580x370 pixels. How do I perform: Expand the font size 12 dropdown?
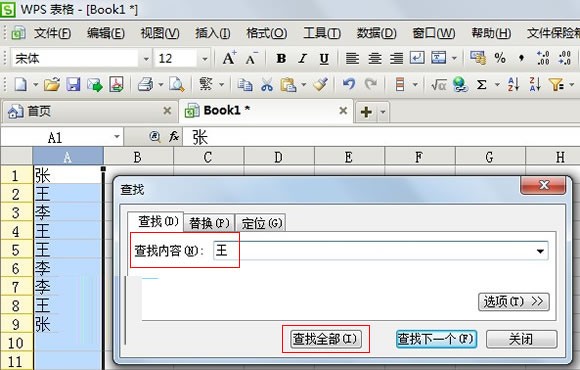click(x=205, y=59)
